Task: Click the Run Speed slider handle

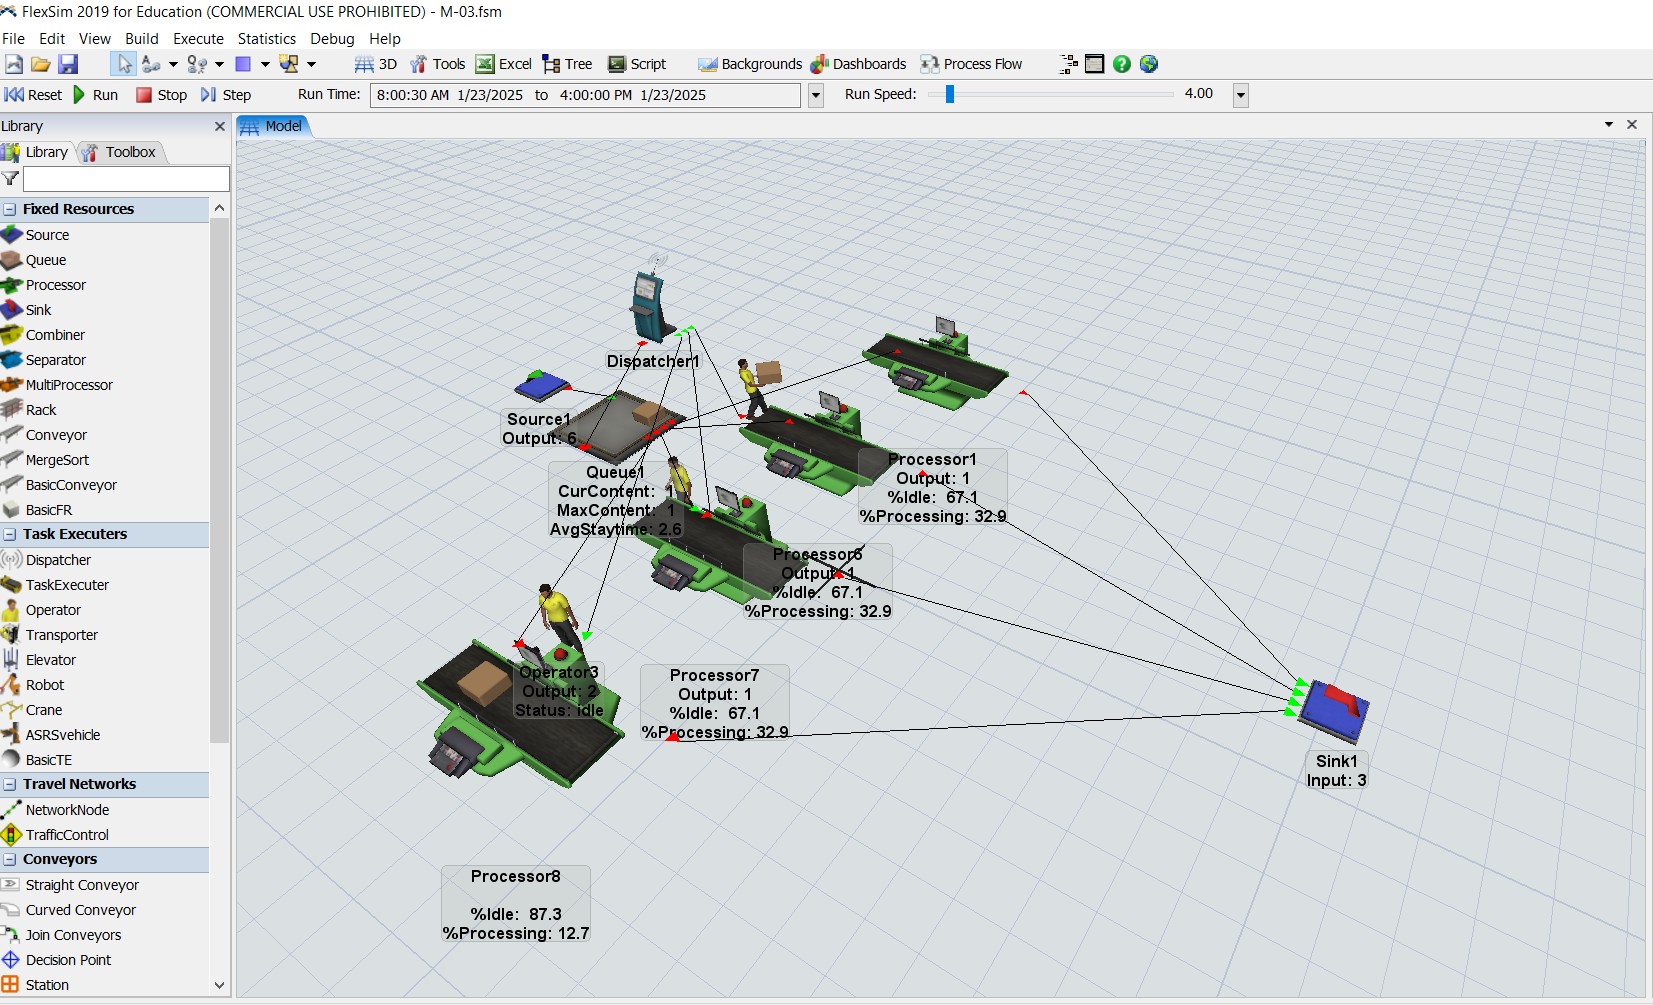Action: [x=950, y=94]
